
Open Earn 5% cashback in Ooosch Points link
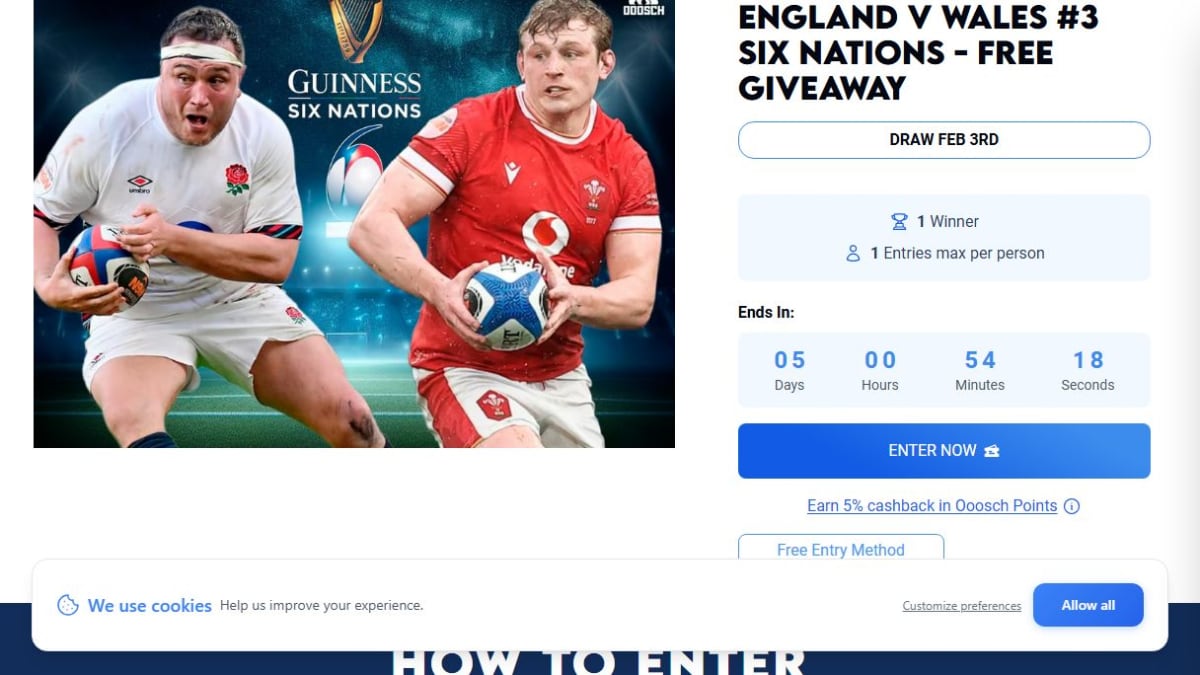point(932,506)
